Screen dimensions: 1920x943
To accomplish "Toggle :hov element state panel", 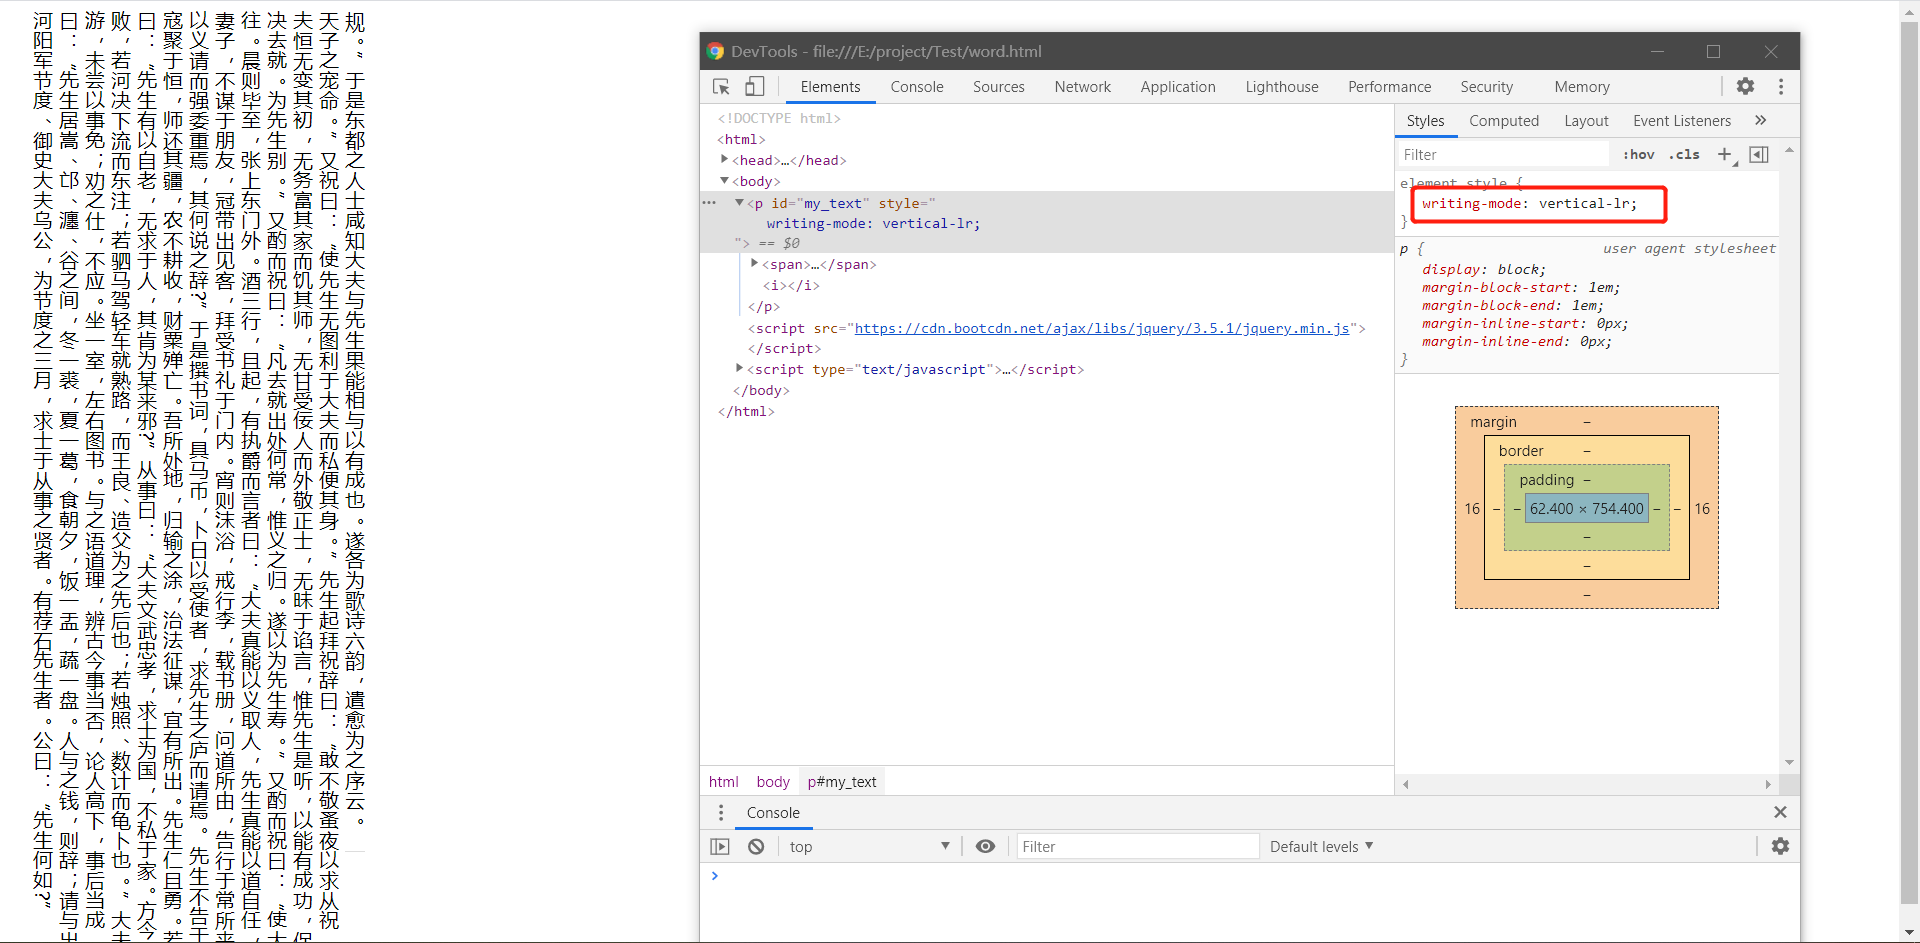I will pyautogui.click(x=1638, y=154).
